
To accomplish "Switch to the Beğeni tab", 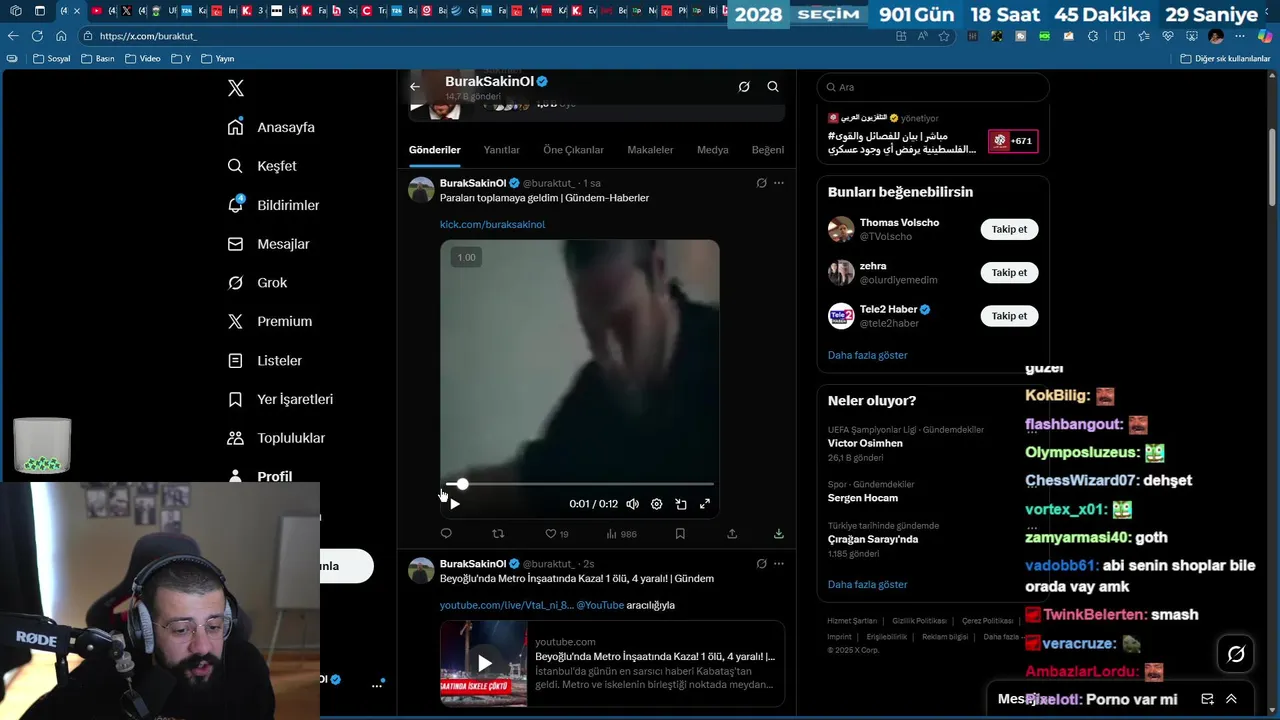I will pyautogui.click(x=768, y=150).
